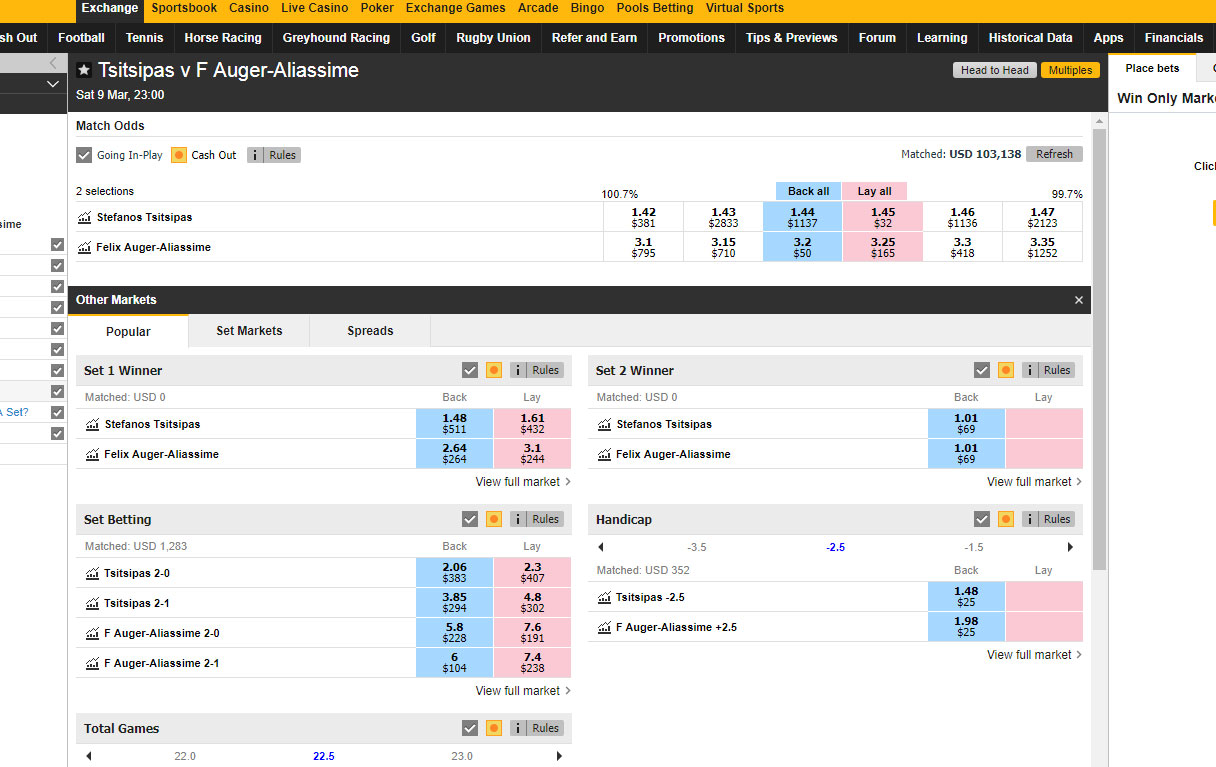Select the -3.5 handicap line
1216x767 pixels.
pyautogui.click(x=697, y=547)
